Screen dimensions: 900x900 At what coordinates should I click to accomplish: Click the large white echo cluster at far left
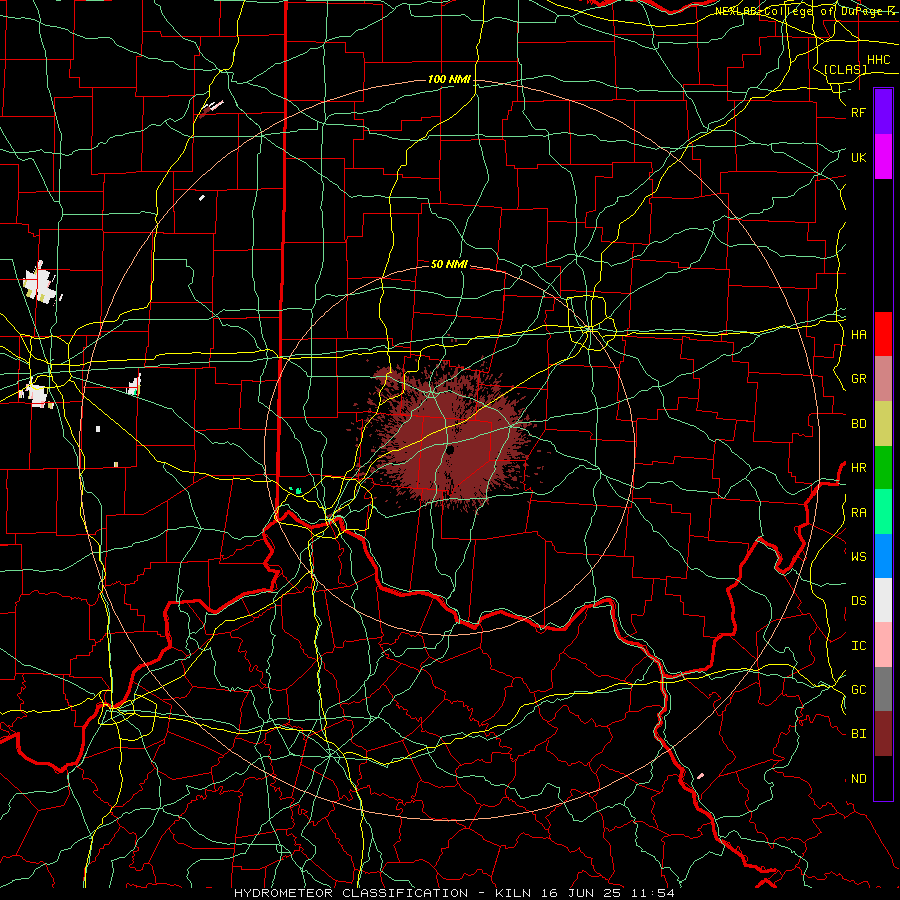tap(39, 282)
